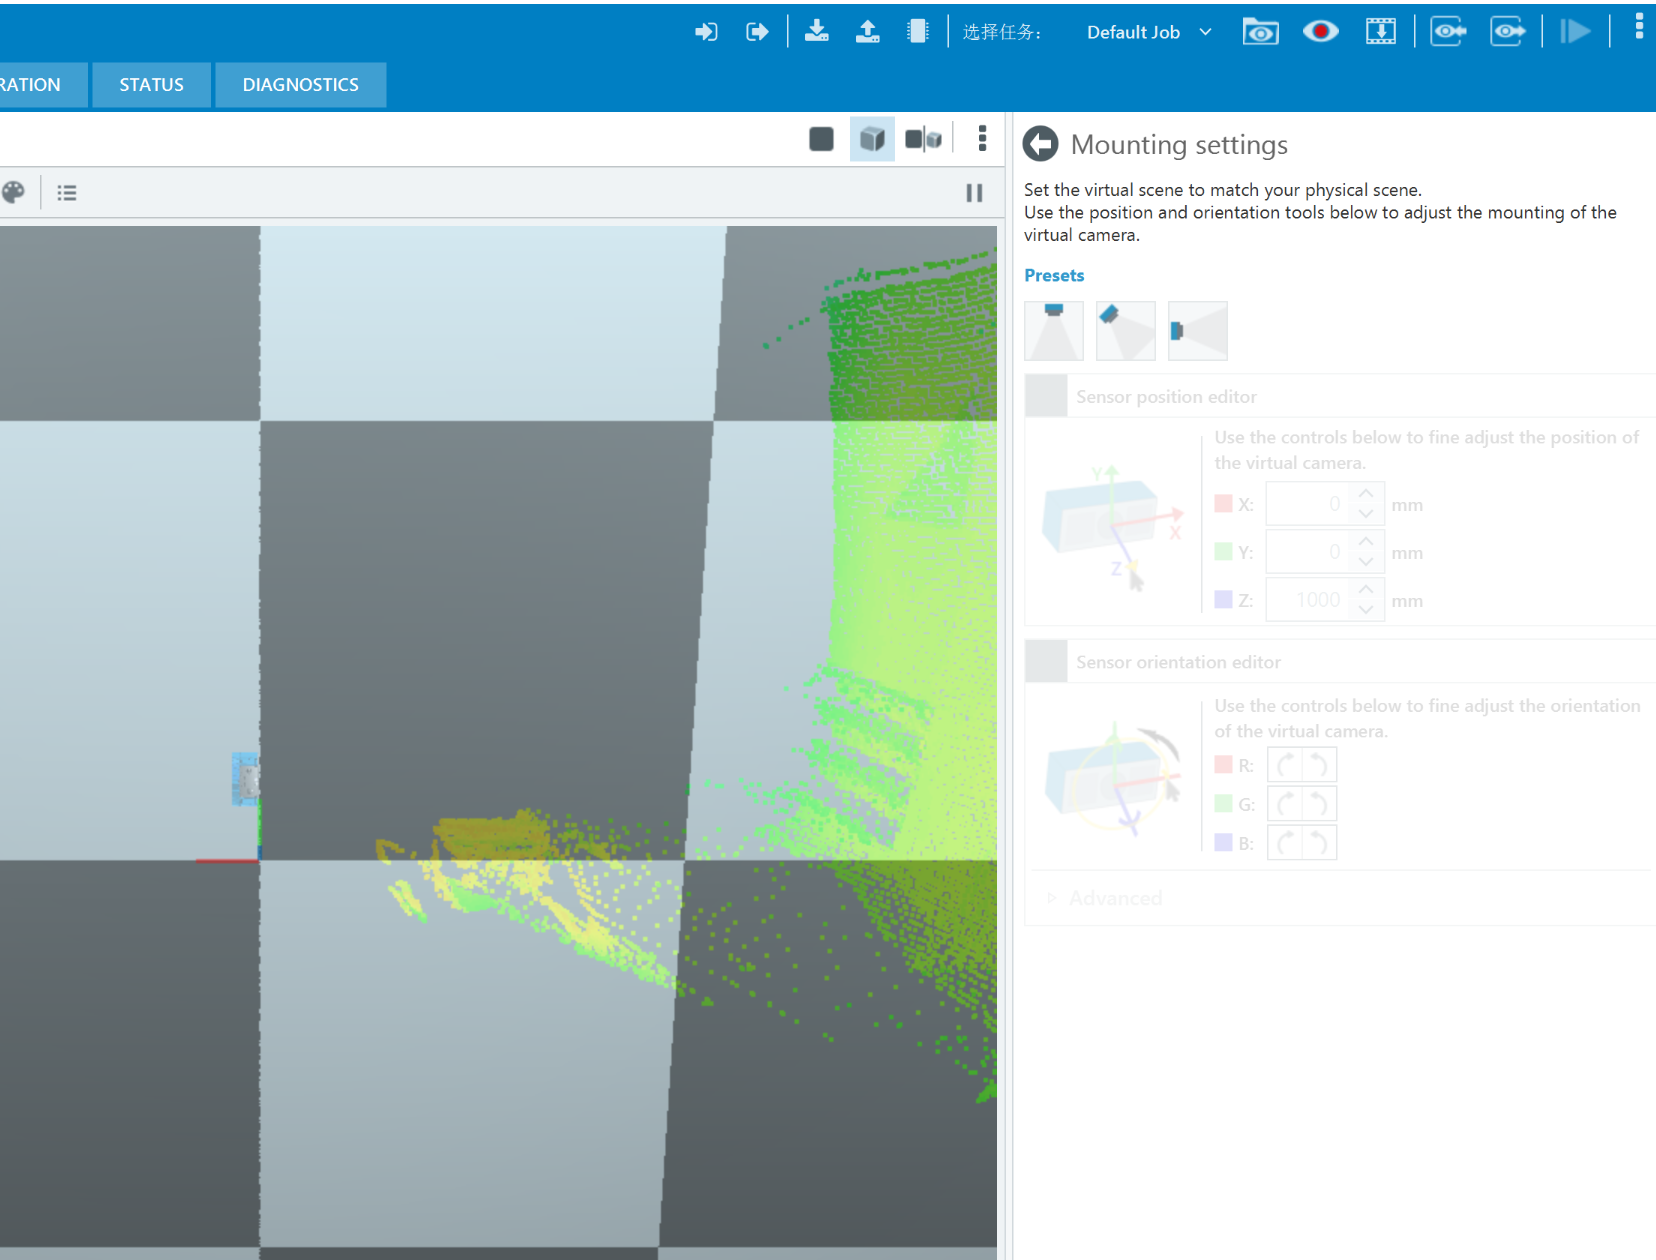1656x1260 pixels.
Task: Select the split 2D/3D view icon
Action: pos(923,139)
